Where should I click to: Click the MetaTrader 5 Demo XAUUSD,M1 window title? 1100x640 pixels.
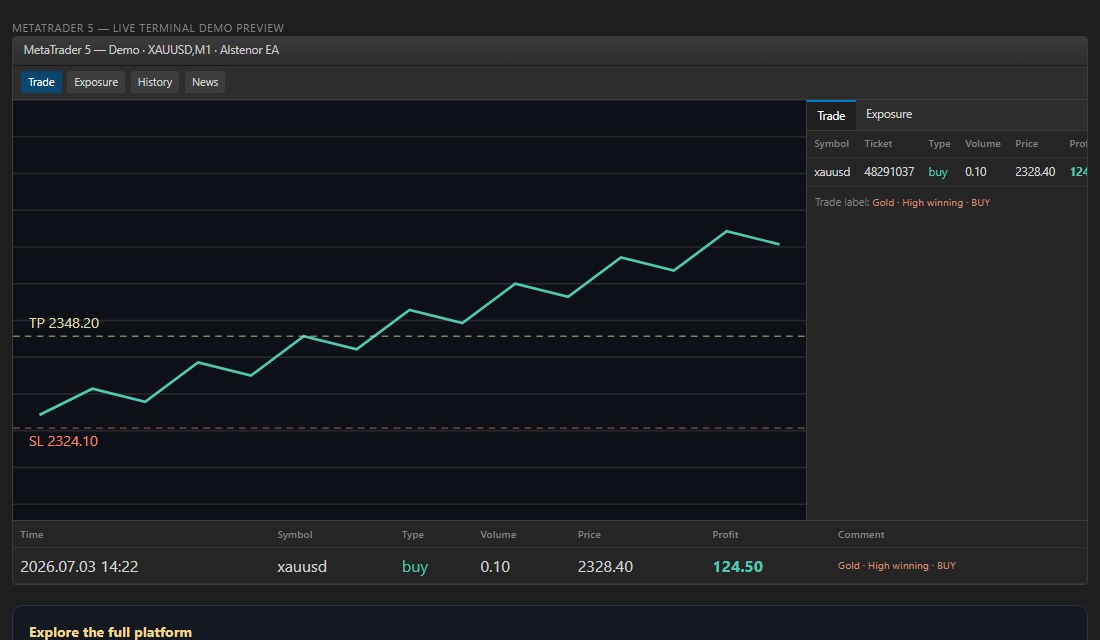151,50
